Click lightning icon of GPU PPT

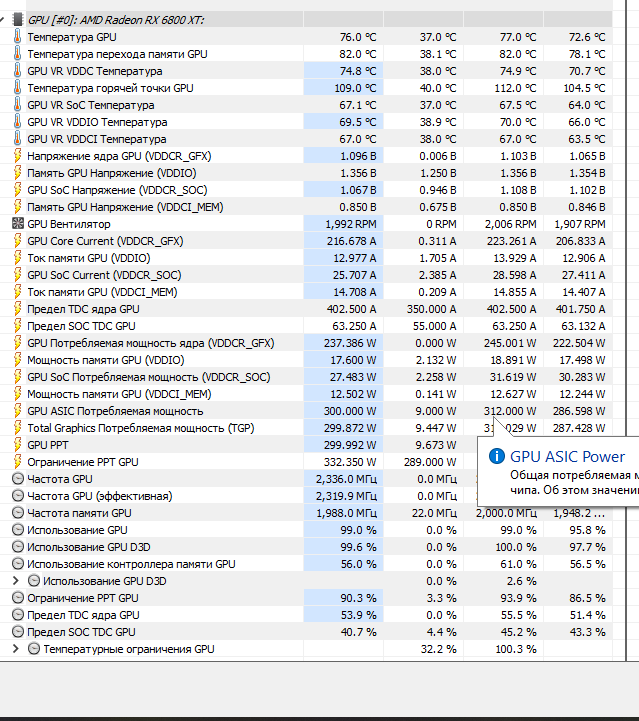17,445
